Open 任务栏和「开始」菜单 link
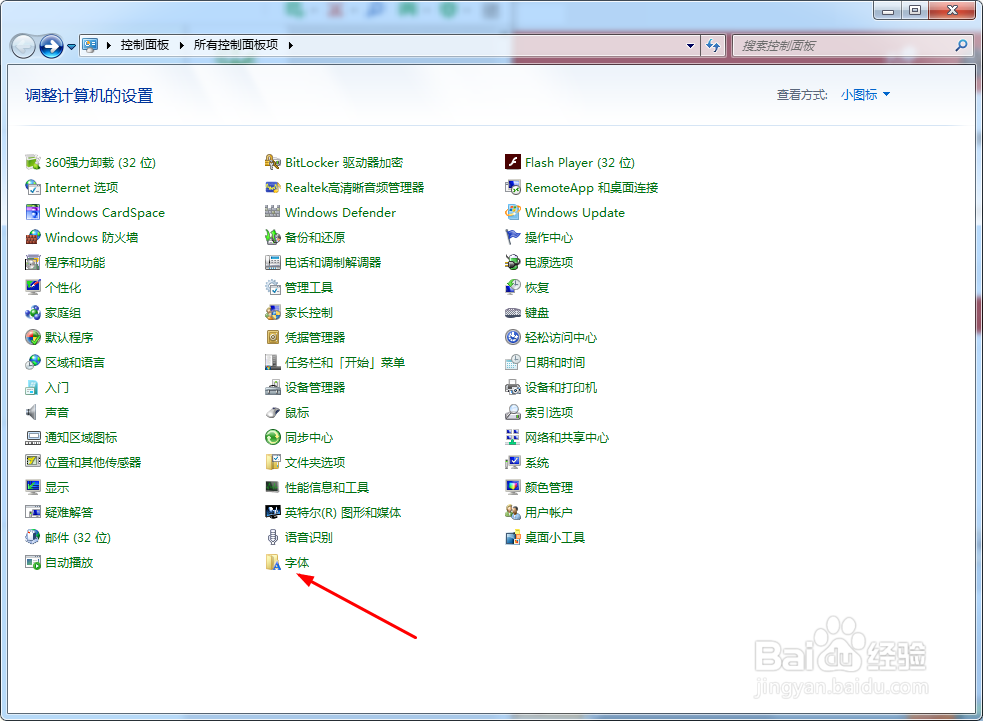Screen dimensions: 983x721 [x=345, y=362]
